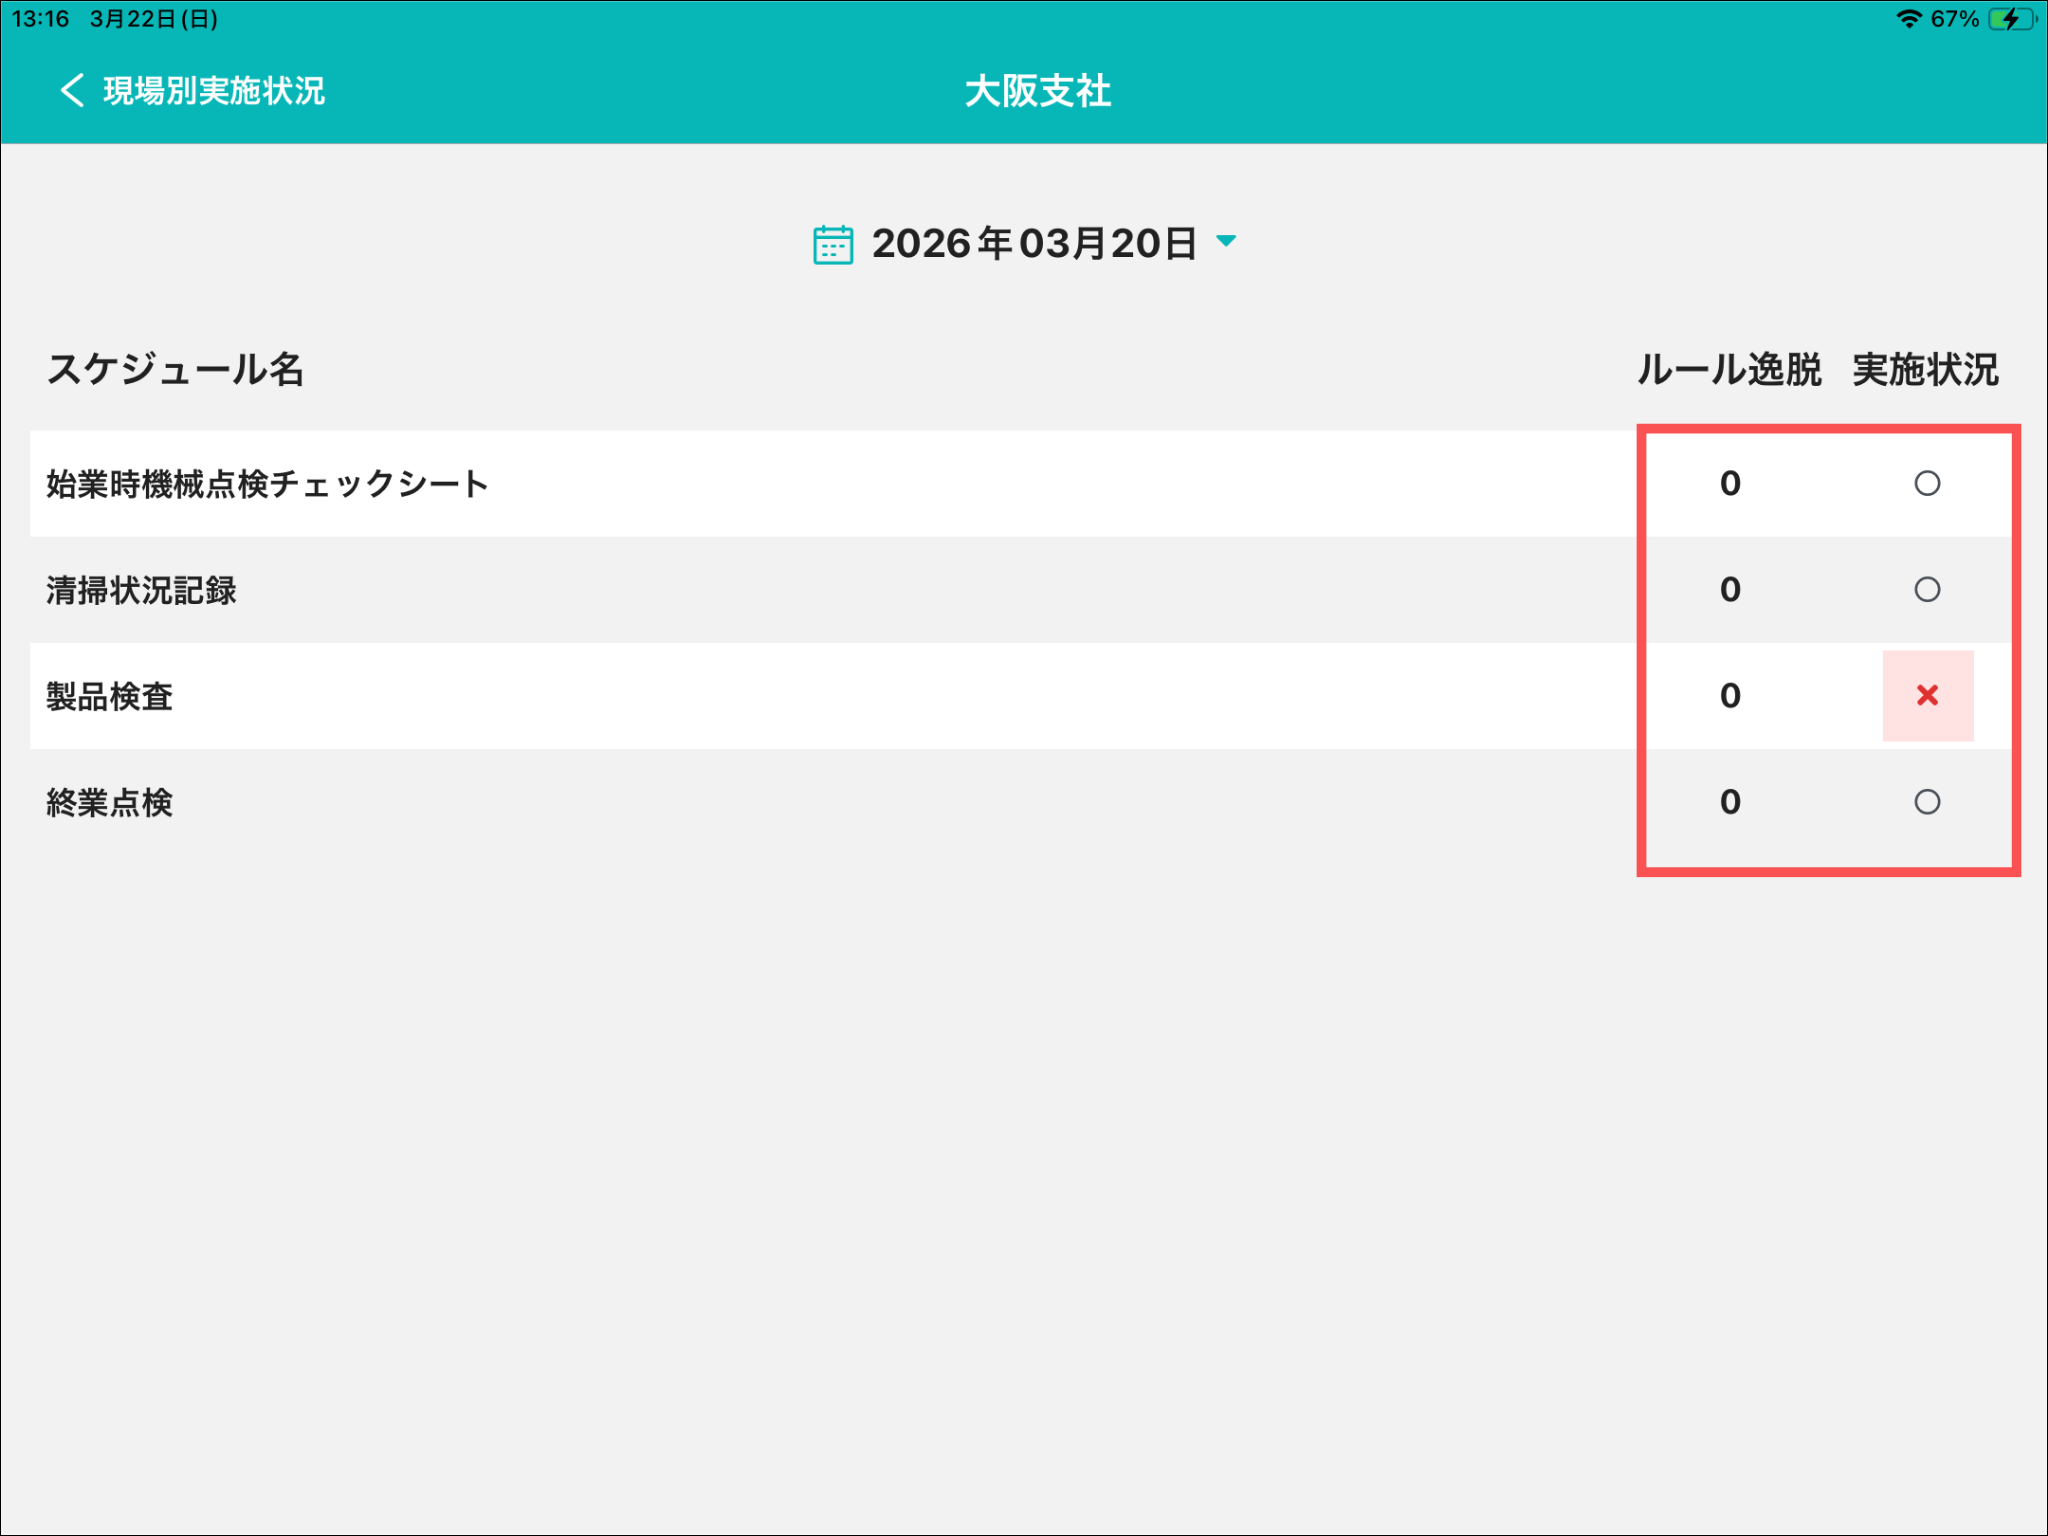Open the 2026年03月20日 date selector
Viewport: 2048px width, 1536px height.
[1034, 244]
